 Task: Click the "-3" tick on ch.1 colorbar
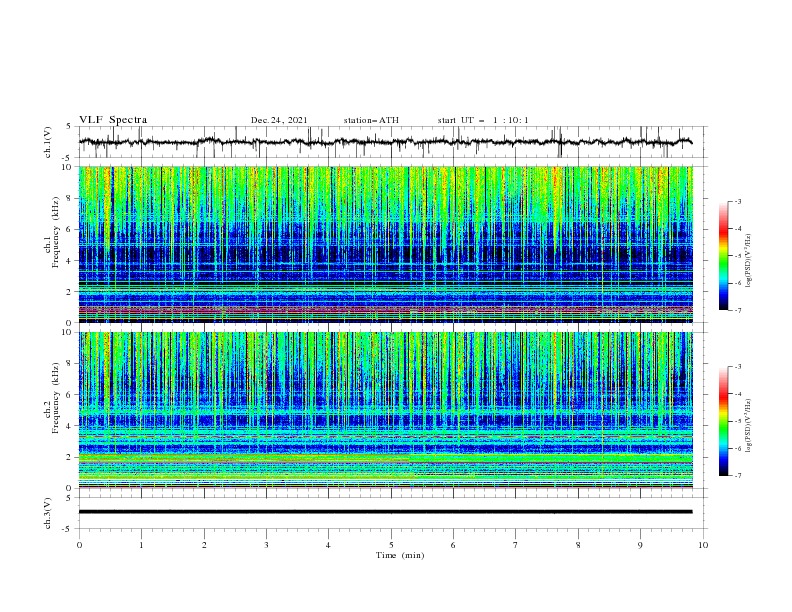(x=737, y=201)
